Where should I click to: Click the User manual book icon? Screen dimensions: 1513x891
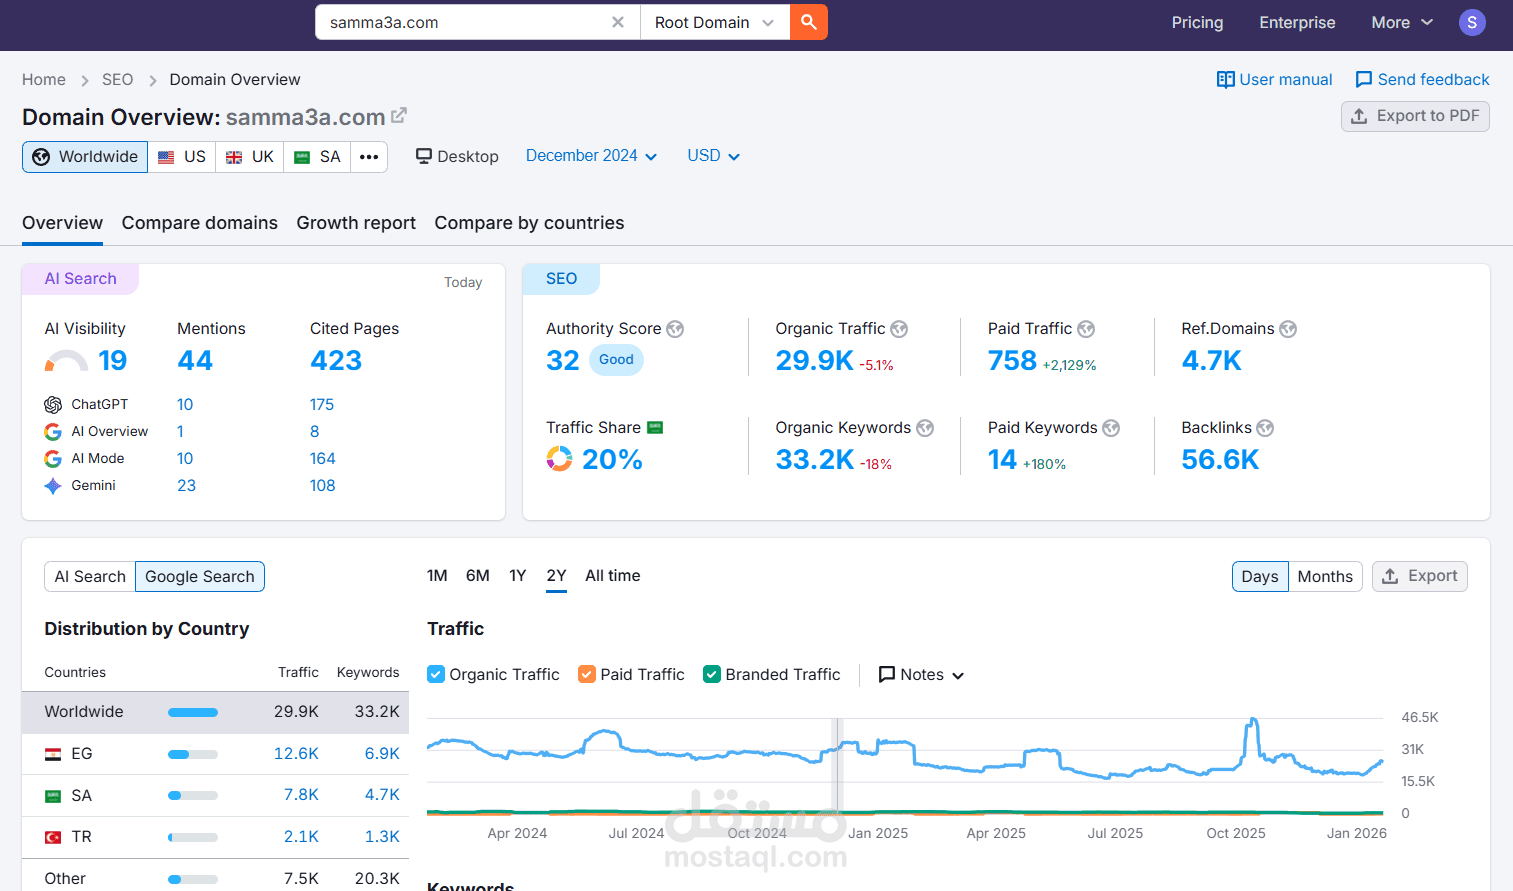point(1225,79)
